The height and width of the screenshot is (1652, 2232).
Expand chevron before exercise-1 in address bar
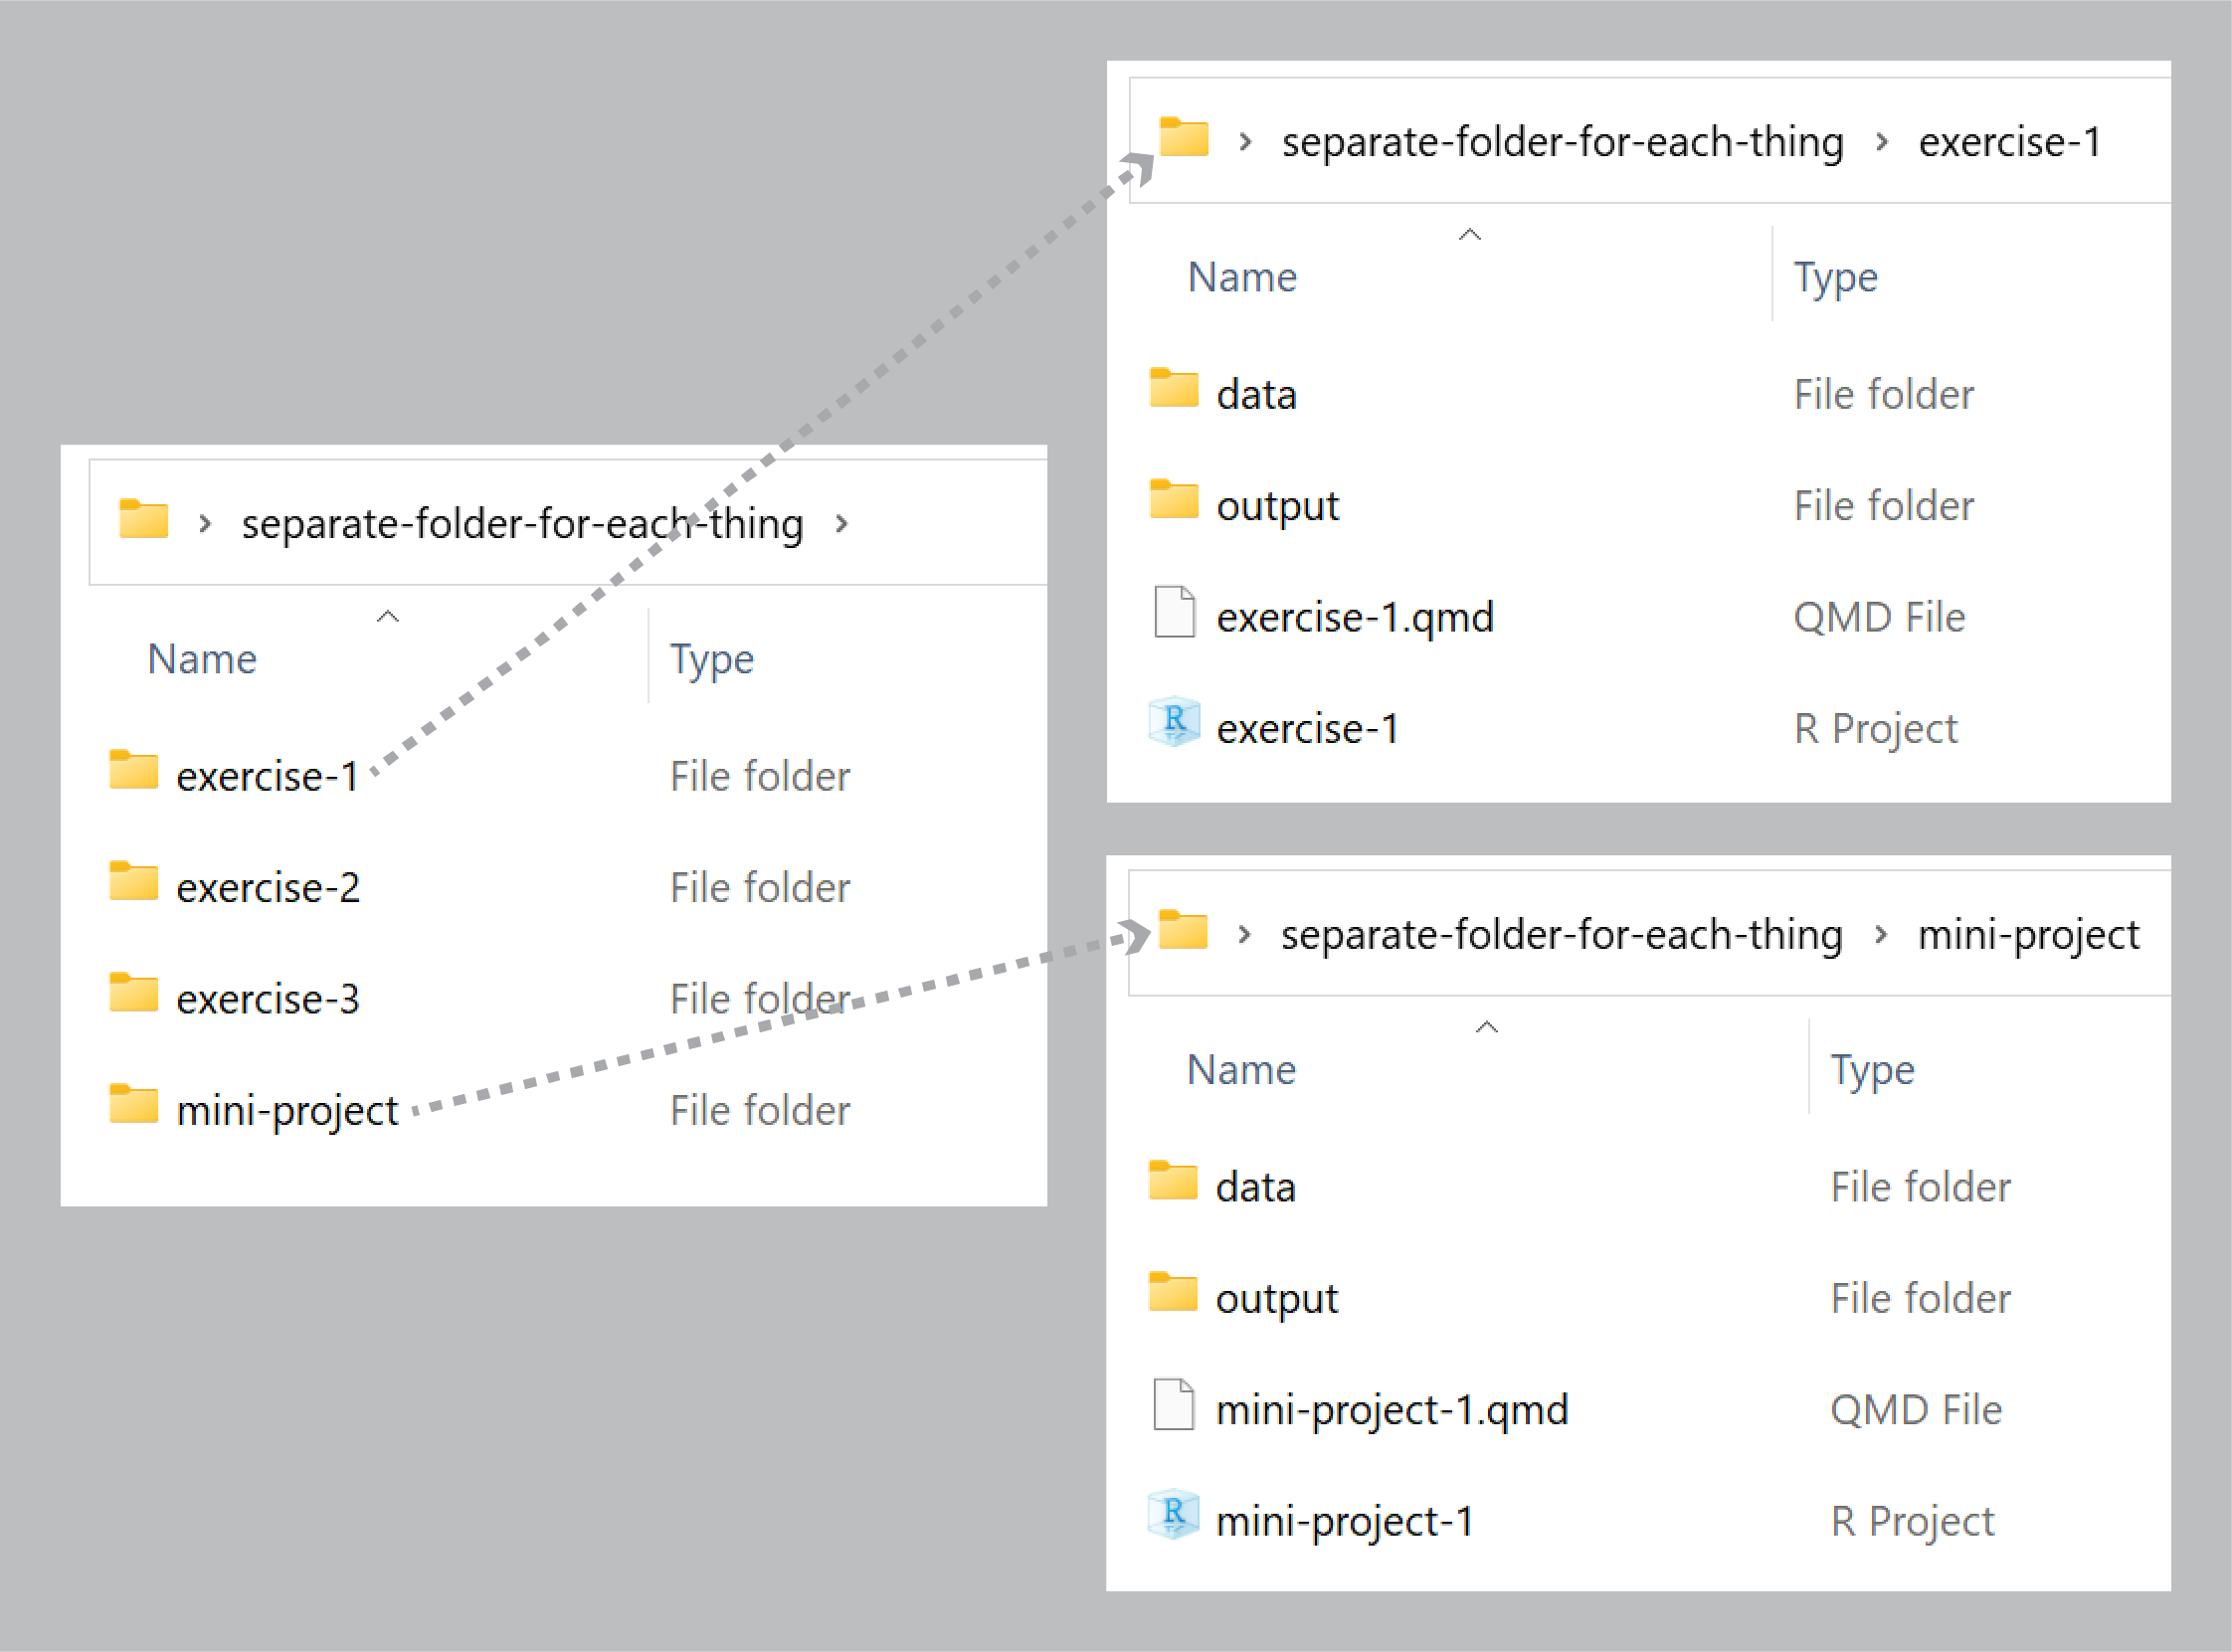(1881, 142)
